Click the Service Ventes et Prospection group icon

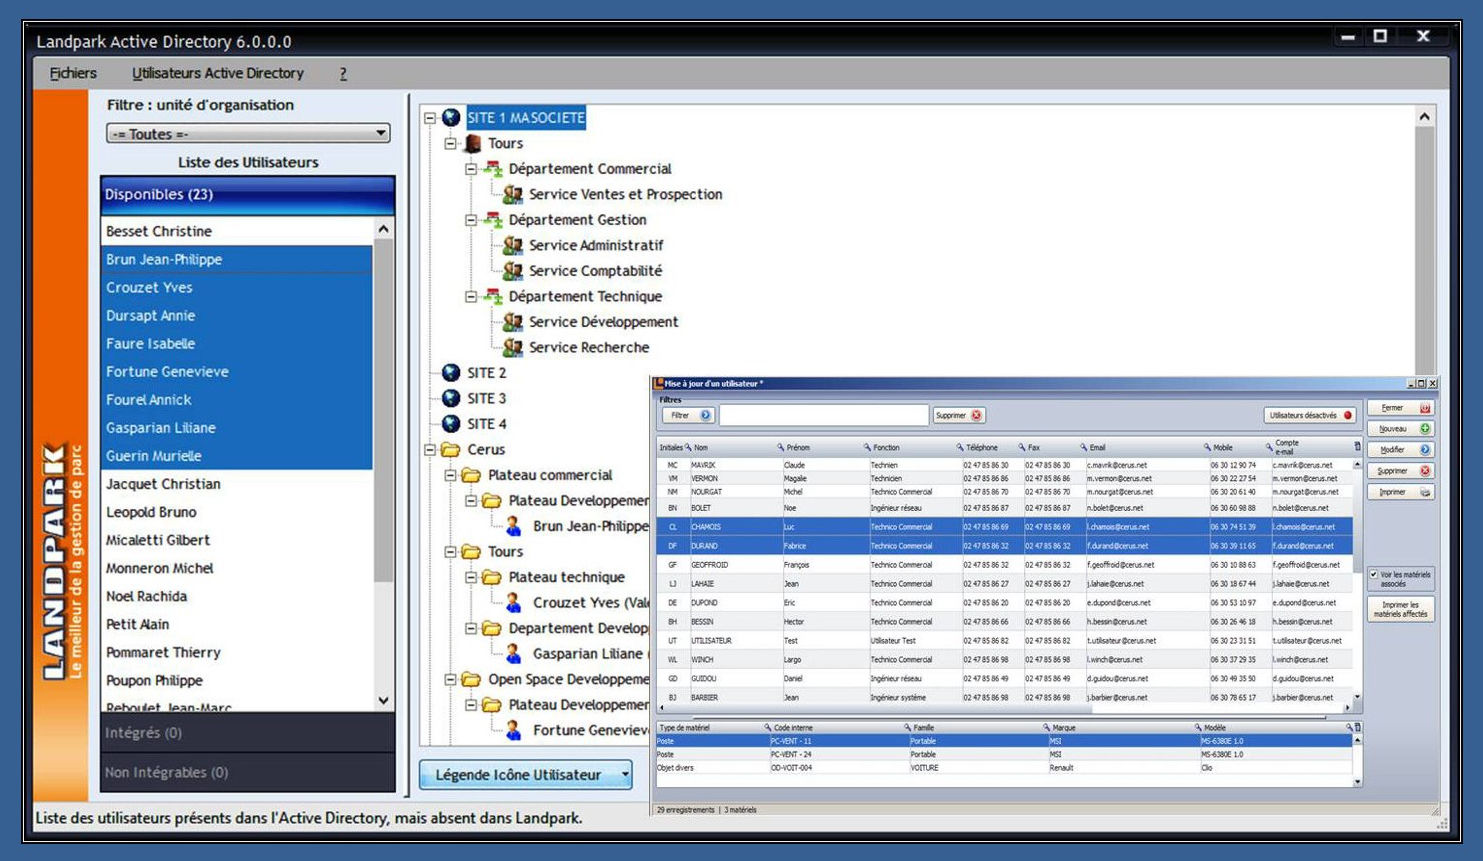pyautogui.click(x=513, y=194)
